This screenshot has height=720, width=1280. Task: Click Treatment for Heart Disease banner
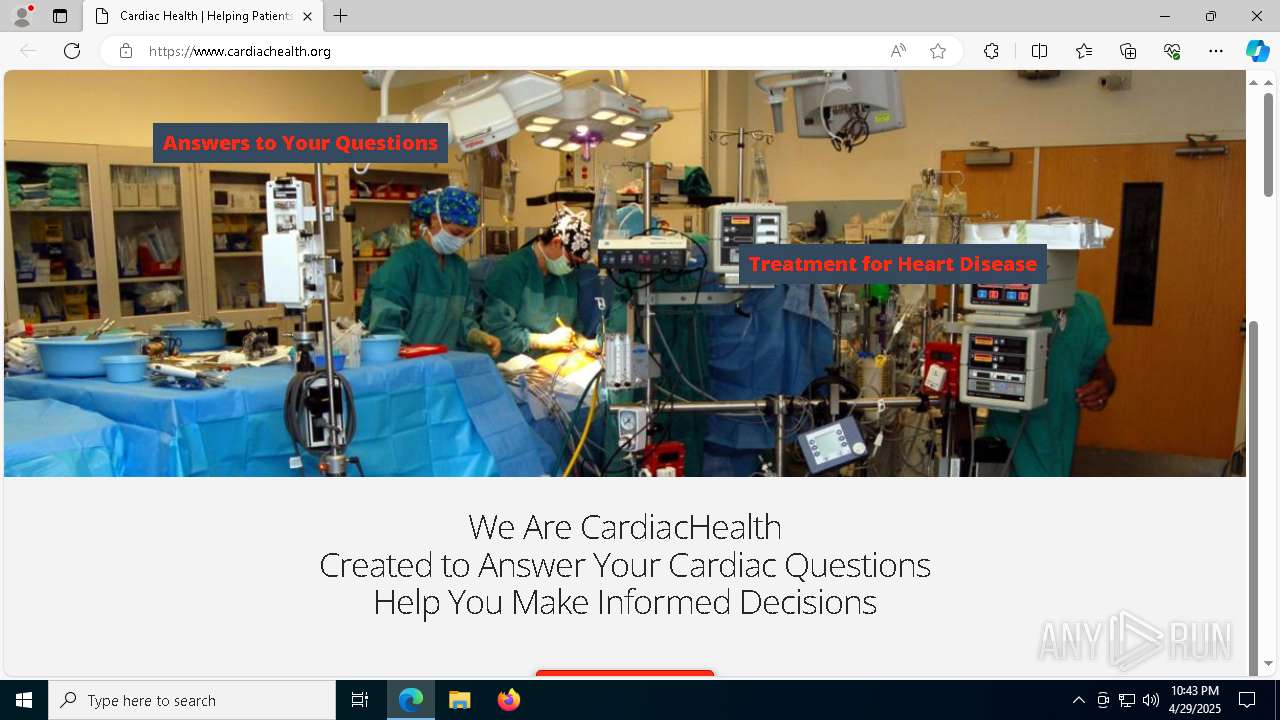point(892,264)
